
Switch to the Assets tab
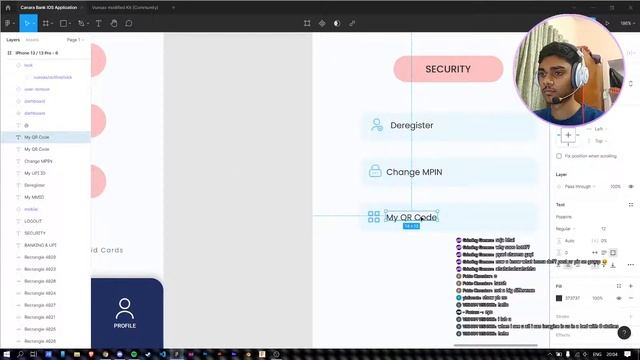(32, 40)
